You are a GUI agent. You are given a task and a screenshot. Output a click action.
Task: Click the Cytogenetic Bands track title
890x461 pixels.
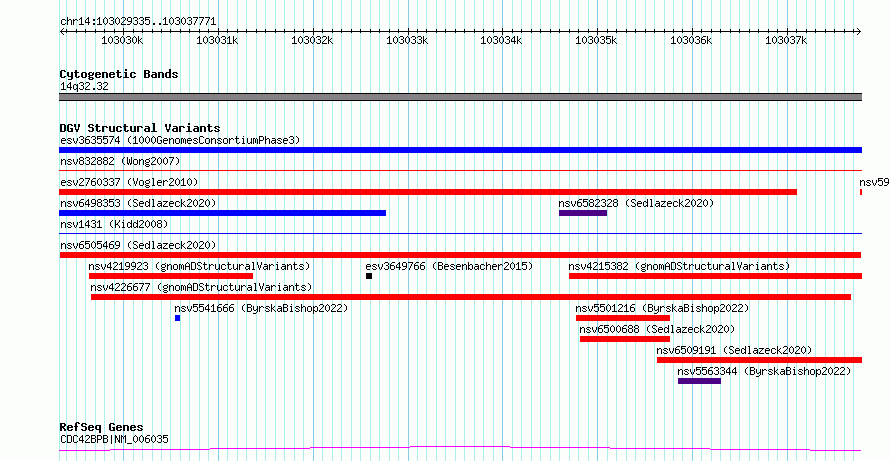[x=119, y=74]
